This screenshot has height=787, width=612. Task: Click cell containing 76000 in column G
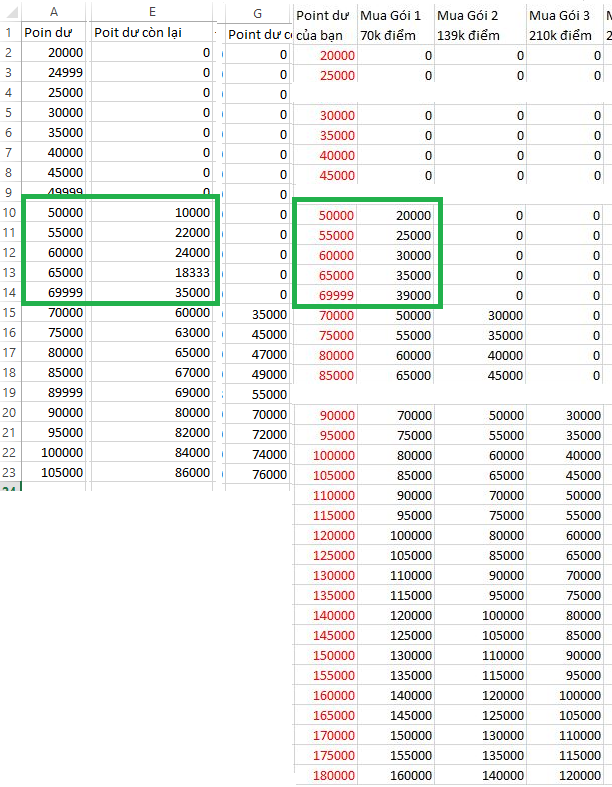click(258, 474)
